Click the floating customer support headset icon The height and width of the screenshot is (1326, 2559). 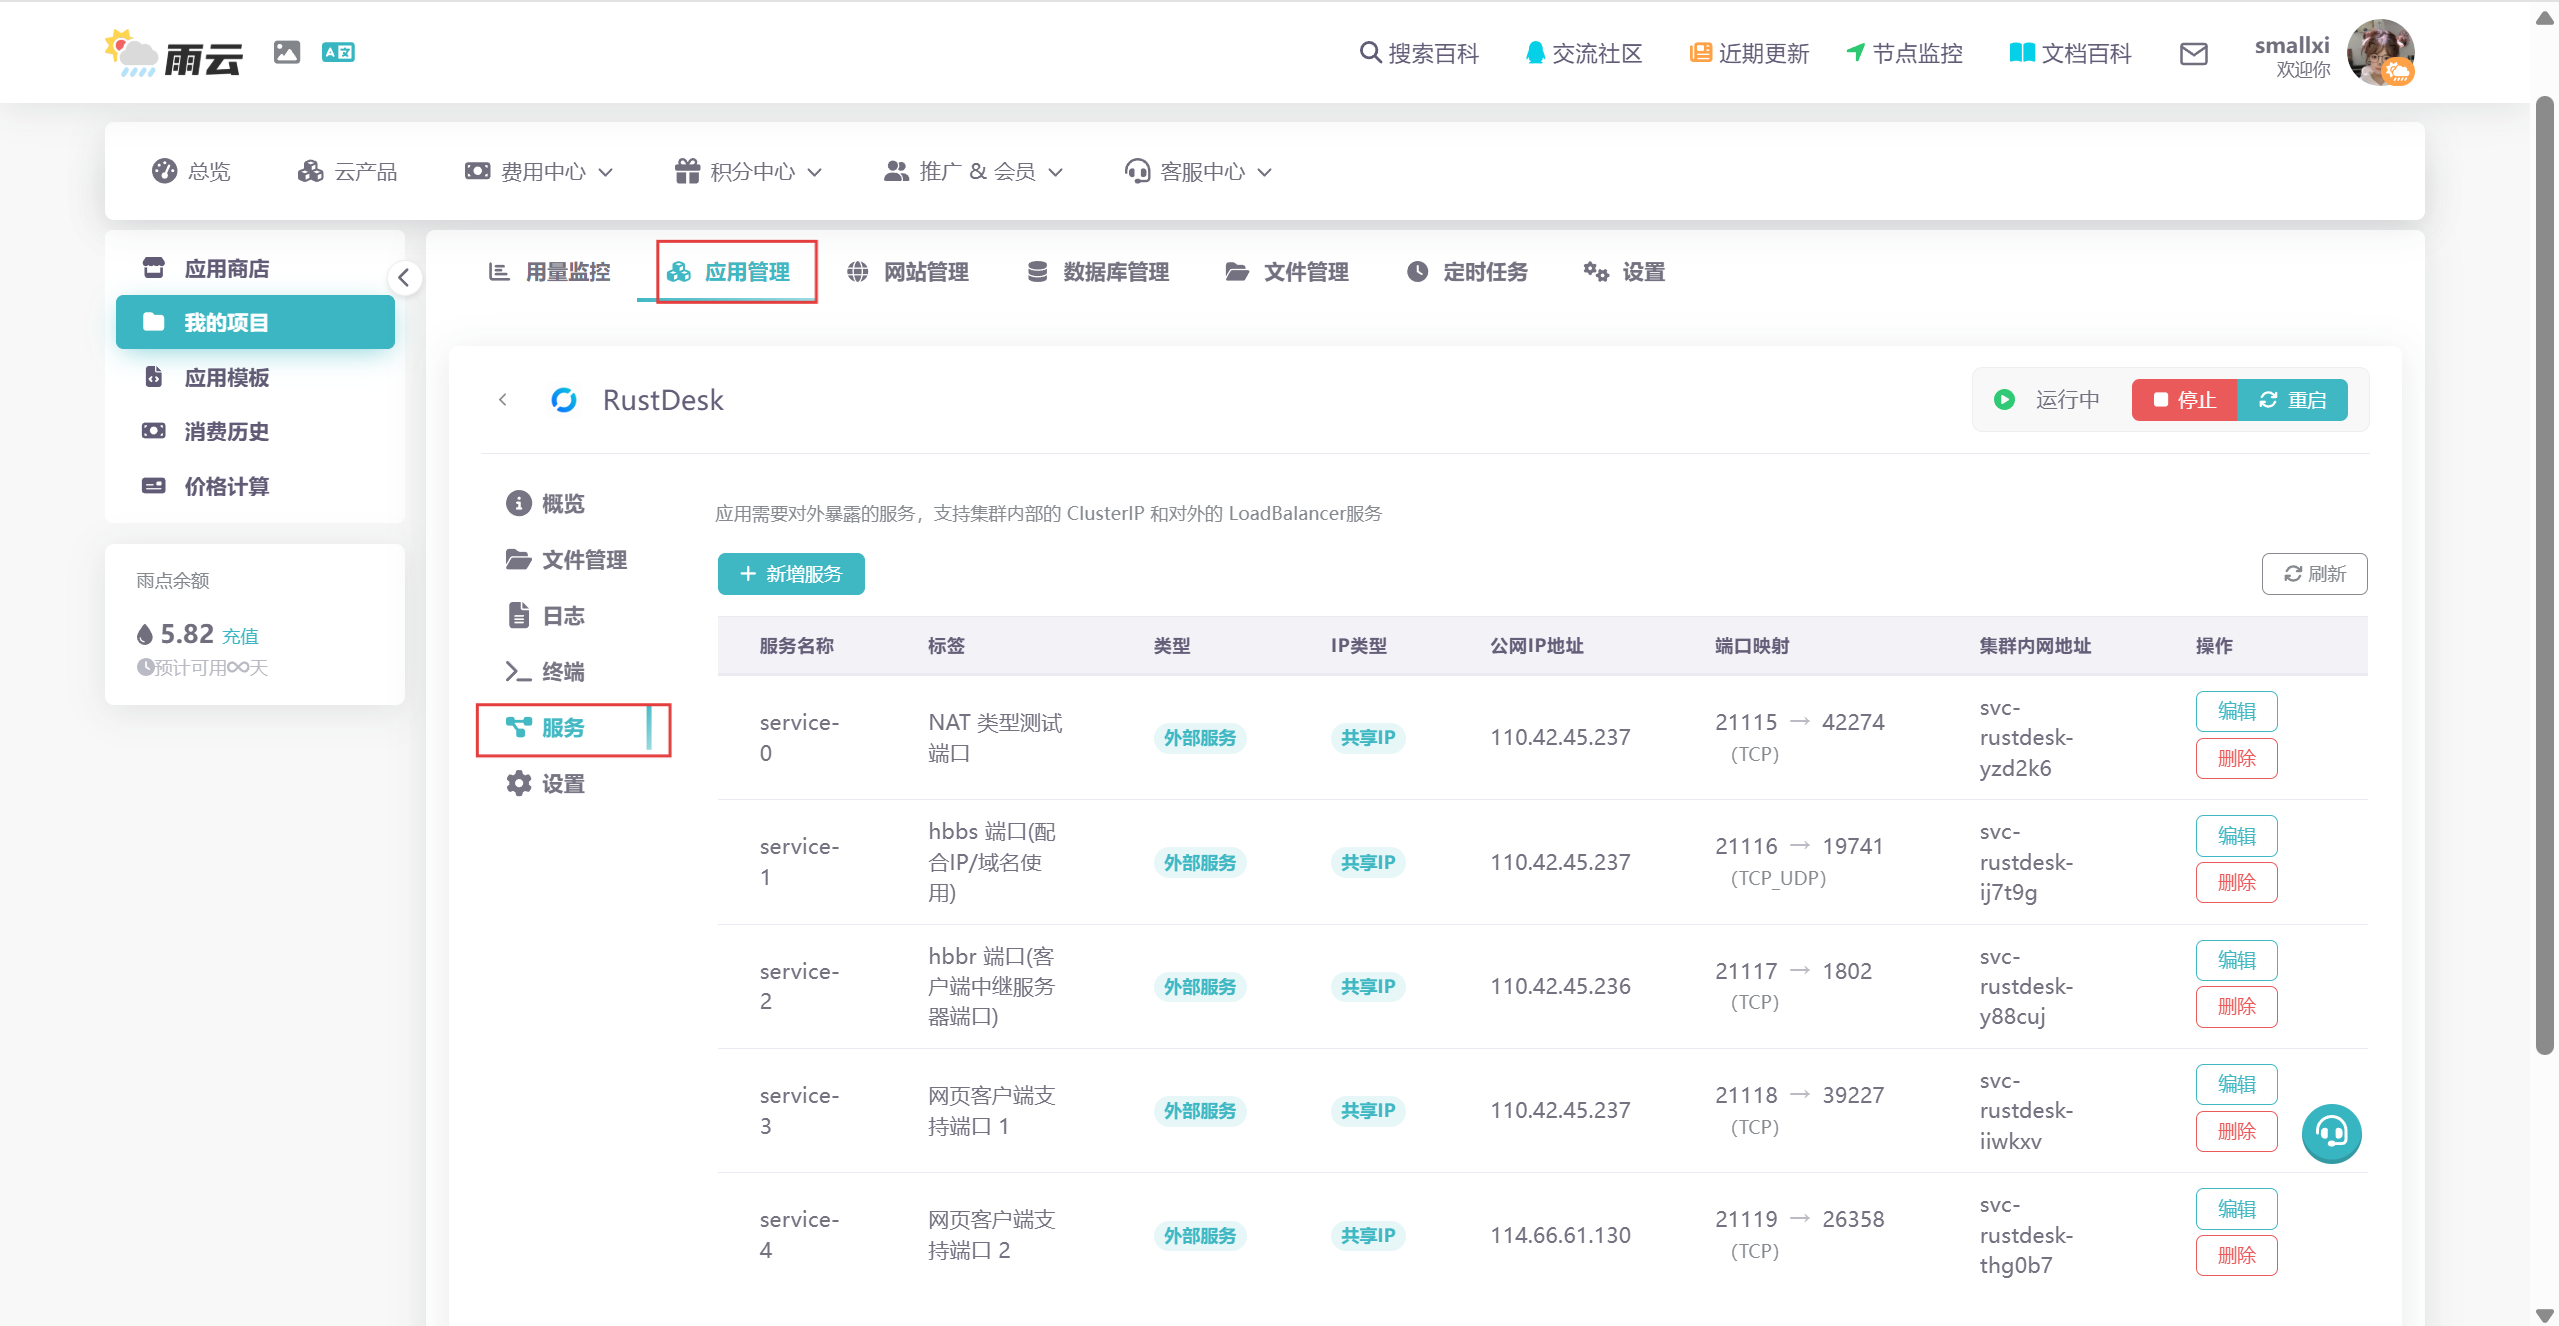[x=2331, y=1132]
